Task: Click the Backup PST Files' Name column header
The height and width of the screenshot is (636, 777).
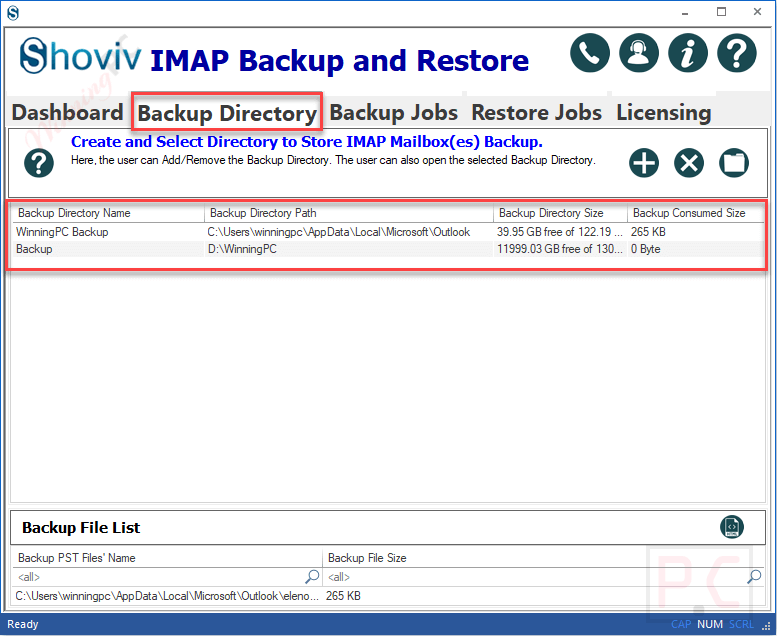Action: [x=167, y=558]
